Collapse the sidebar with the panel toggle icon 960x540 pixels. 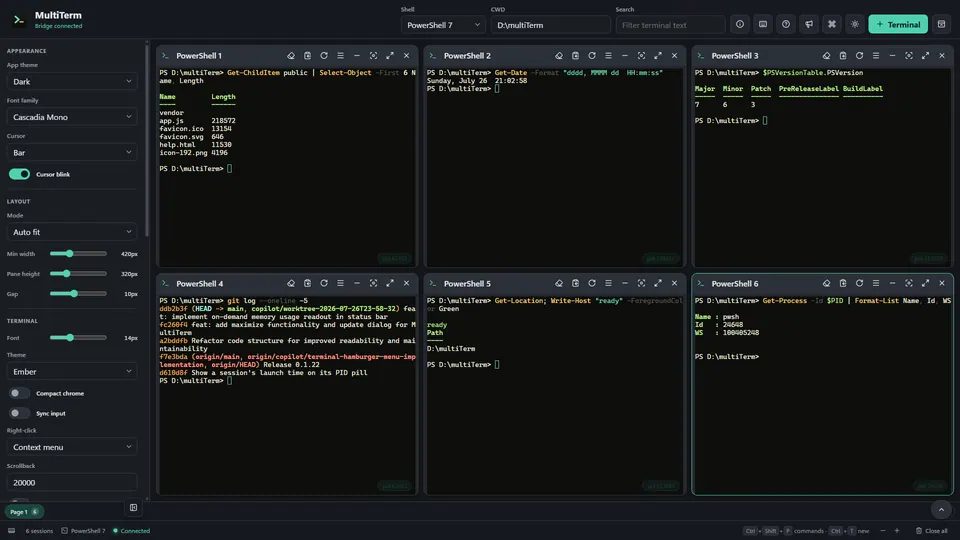[x=133, y=508]
